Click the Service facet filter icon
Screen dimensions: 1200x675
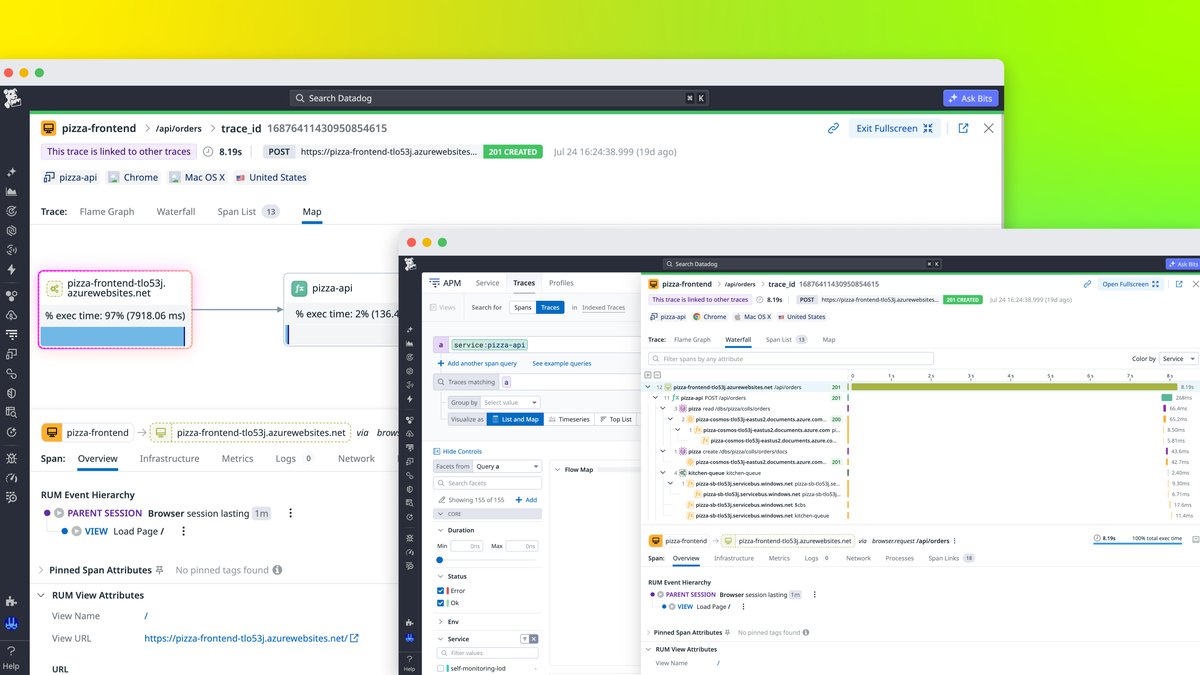pyautogui.click(x=524, y=639)
